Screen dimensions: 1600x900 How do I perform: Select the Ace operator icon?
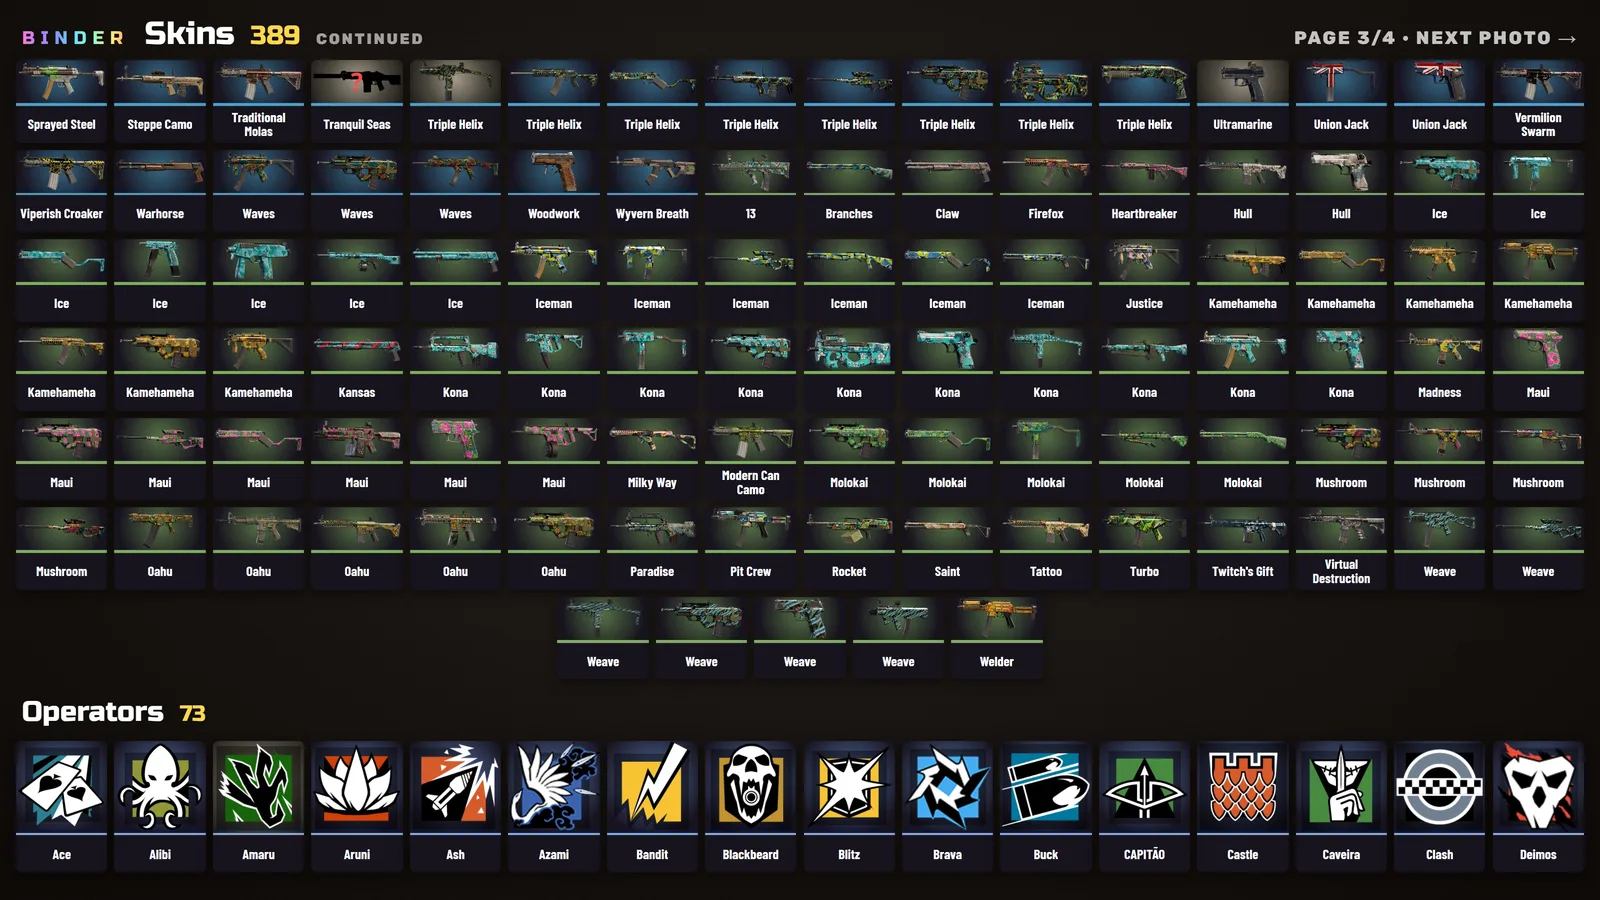coord(61,788)
